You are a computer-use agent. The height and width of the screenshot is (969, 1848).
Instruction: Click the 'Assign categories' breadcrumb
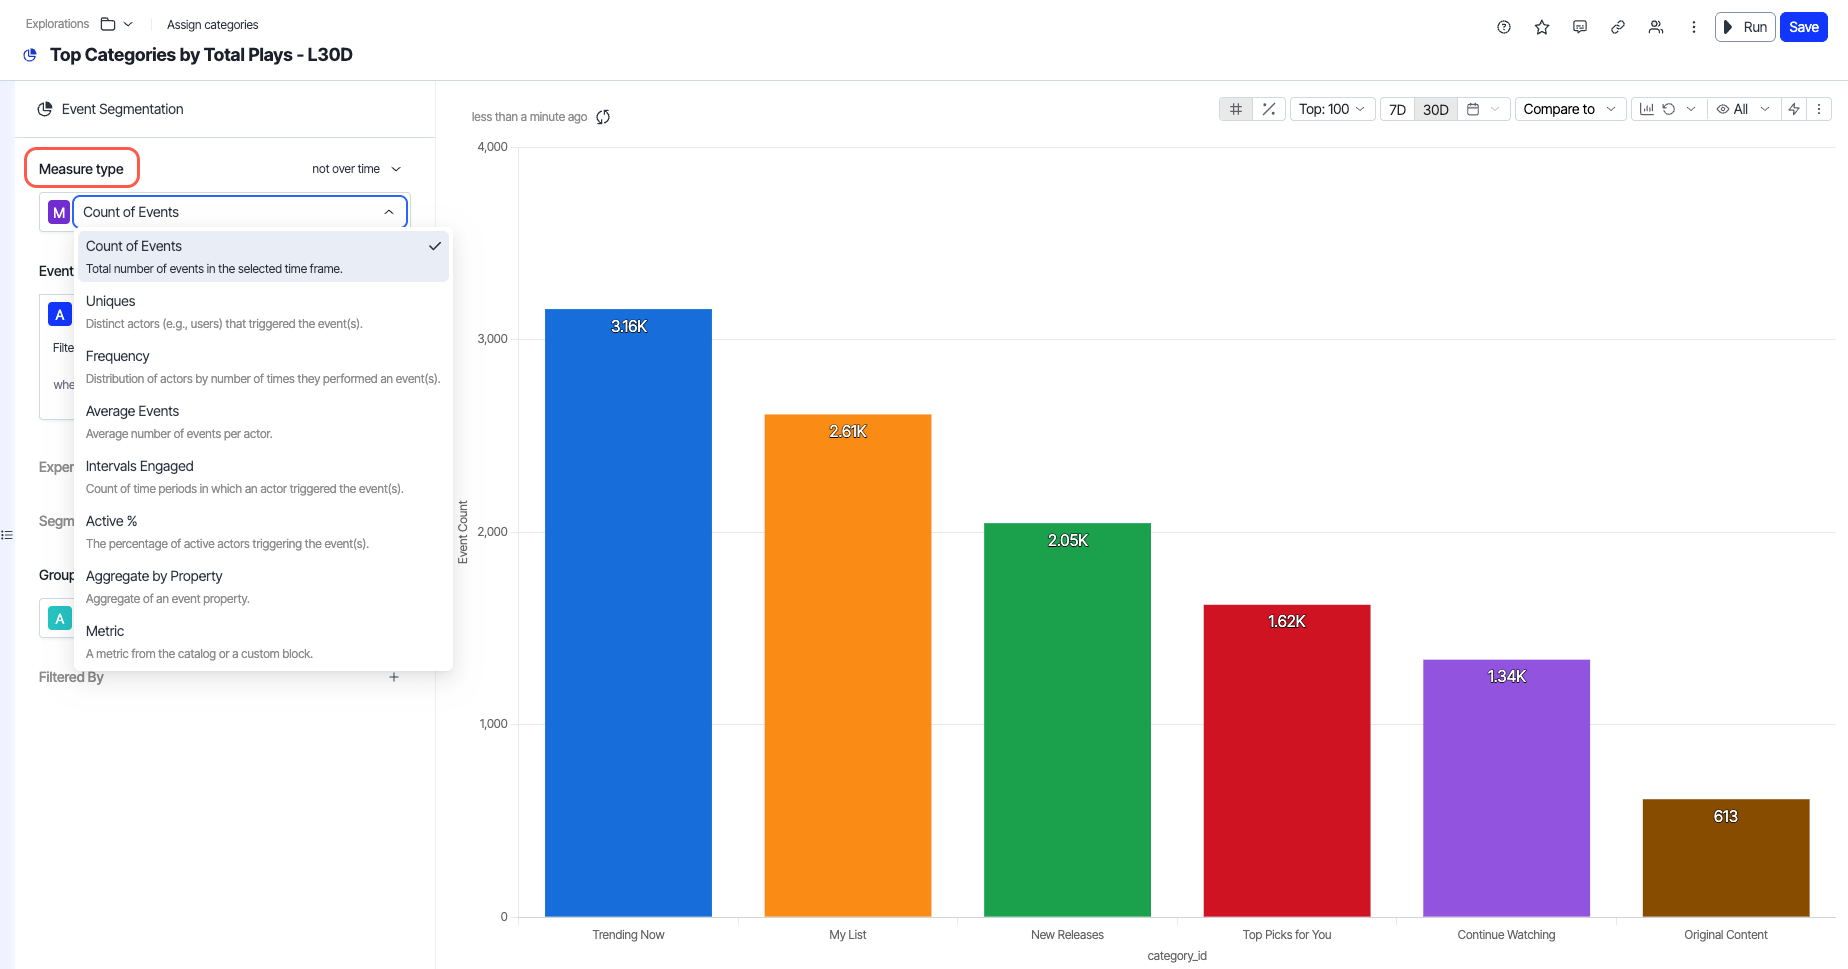pos(212,24)
